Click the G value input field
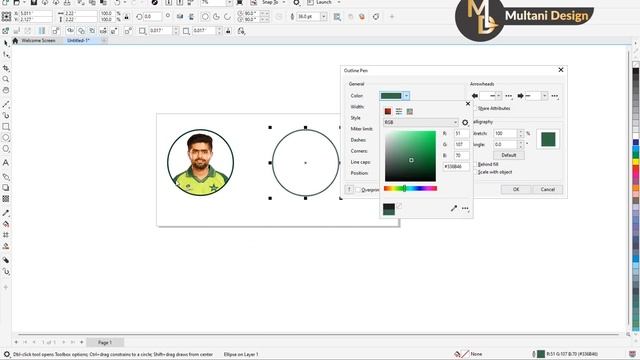 462,144
